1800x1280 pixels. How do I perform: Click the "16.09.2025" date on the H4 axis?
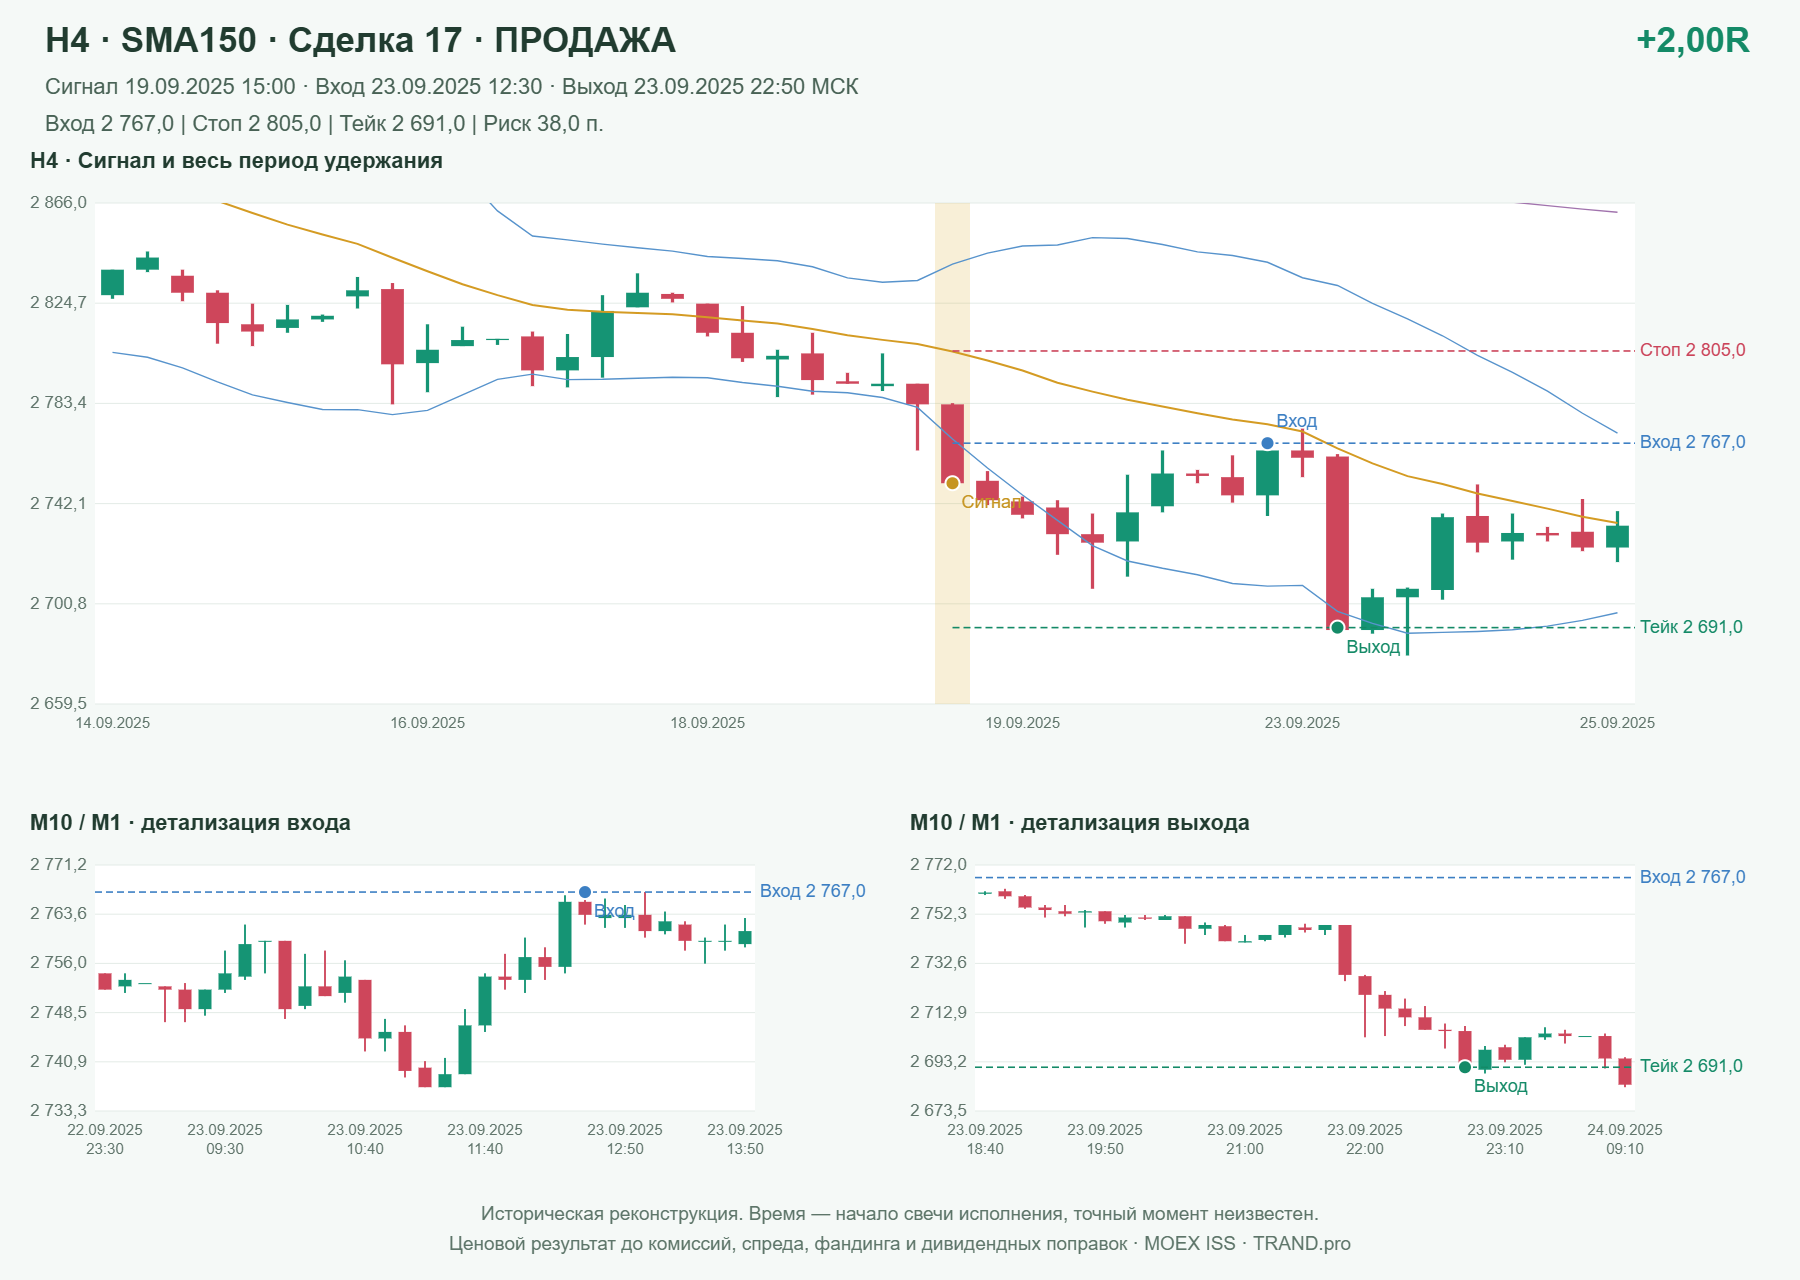(x=428, y=723)
